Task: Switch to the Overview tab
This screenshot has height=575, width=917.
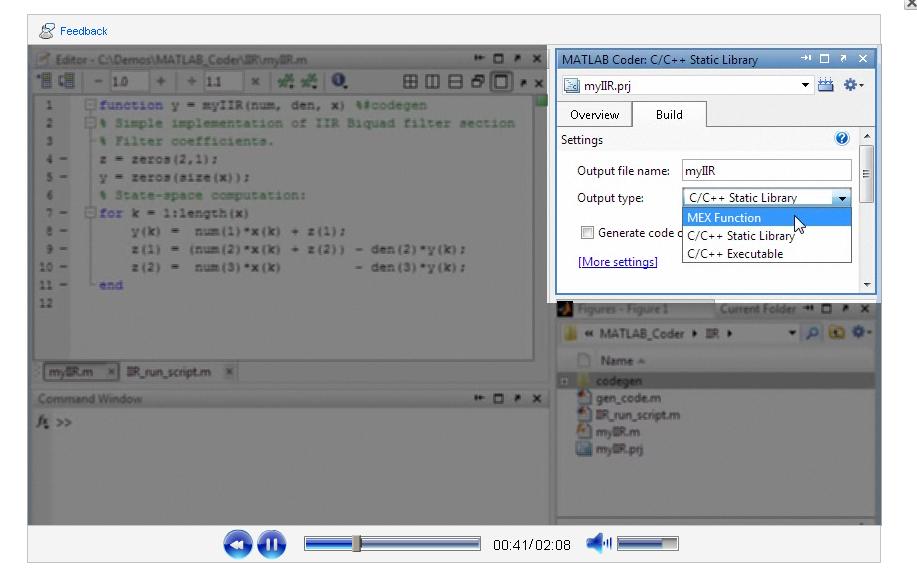Action: [x=594, y=115]
